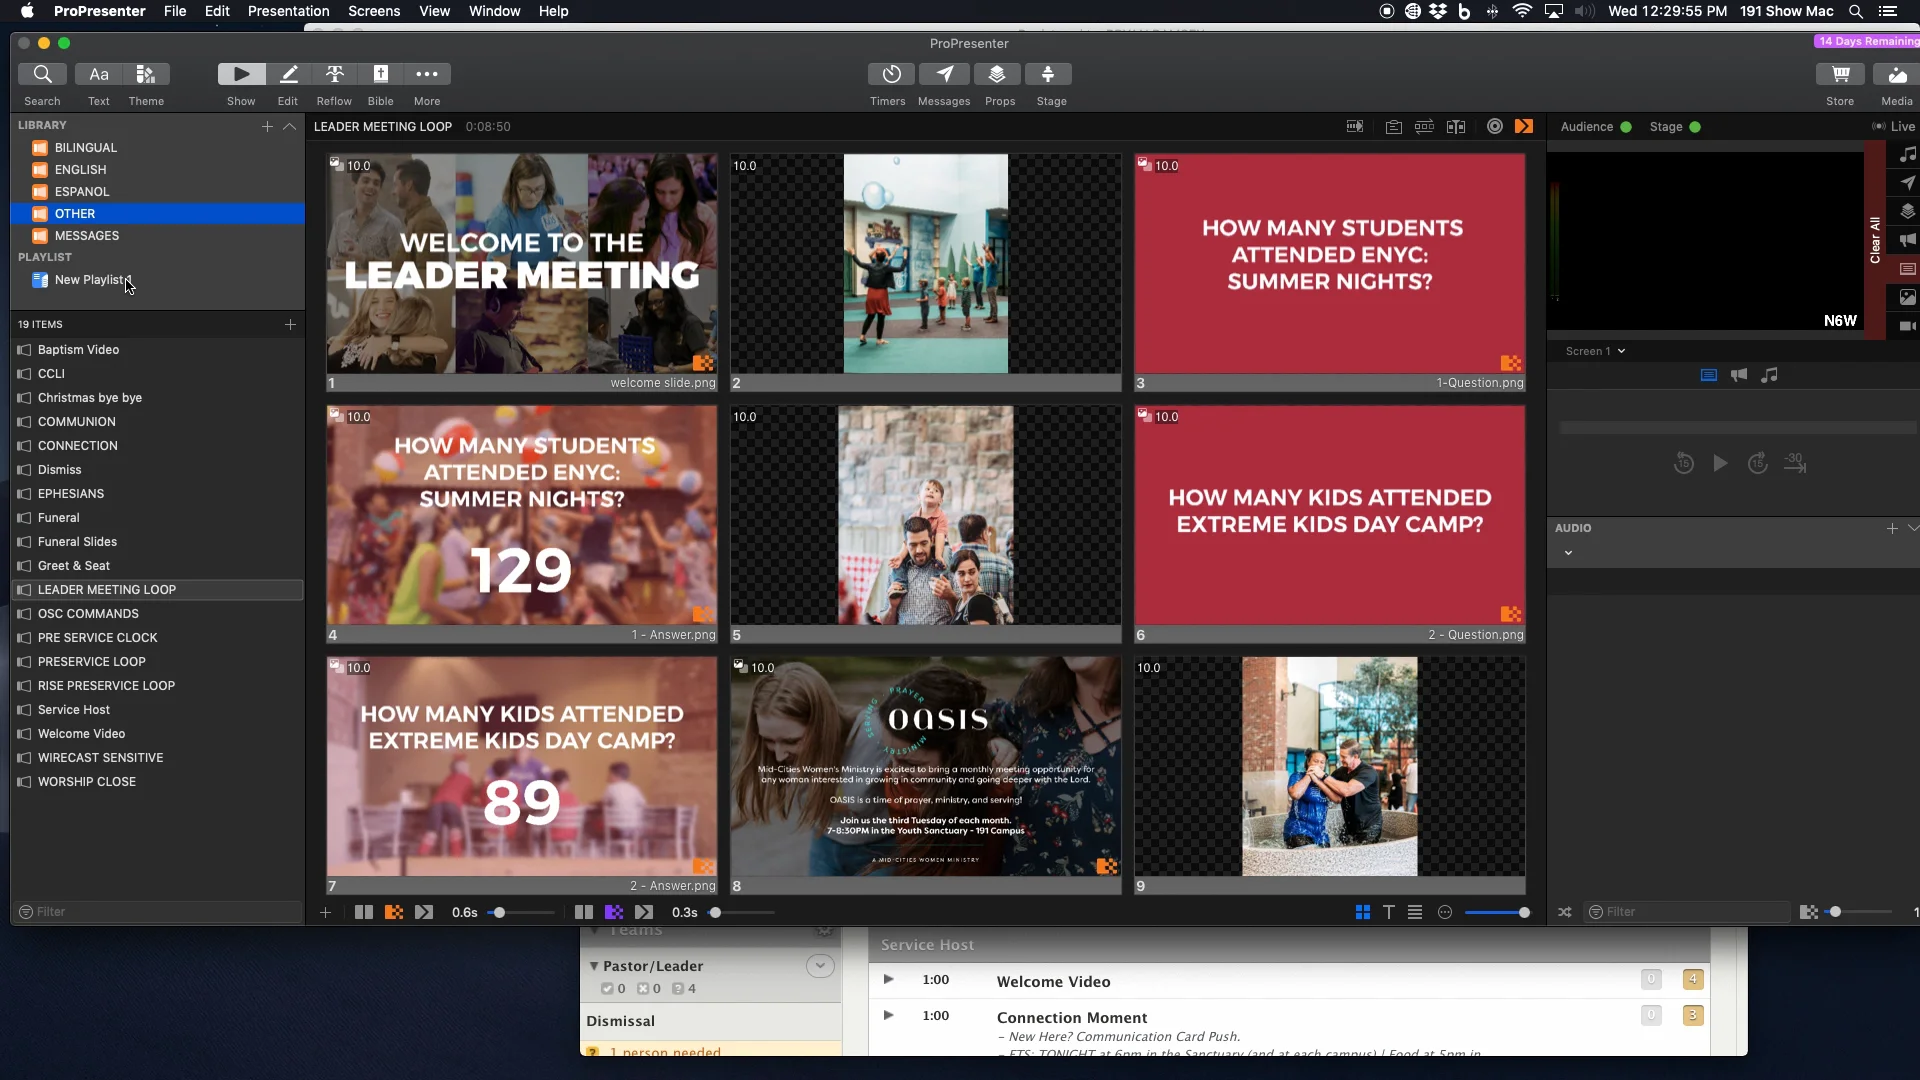This screenshot has width=1920, height=1080.
Task: Toggle the Audience screen output
Action: (1625, 127)
